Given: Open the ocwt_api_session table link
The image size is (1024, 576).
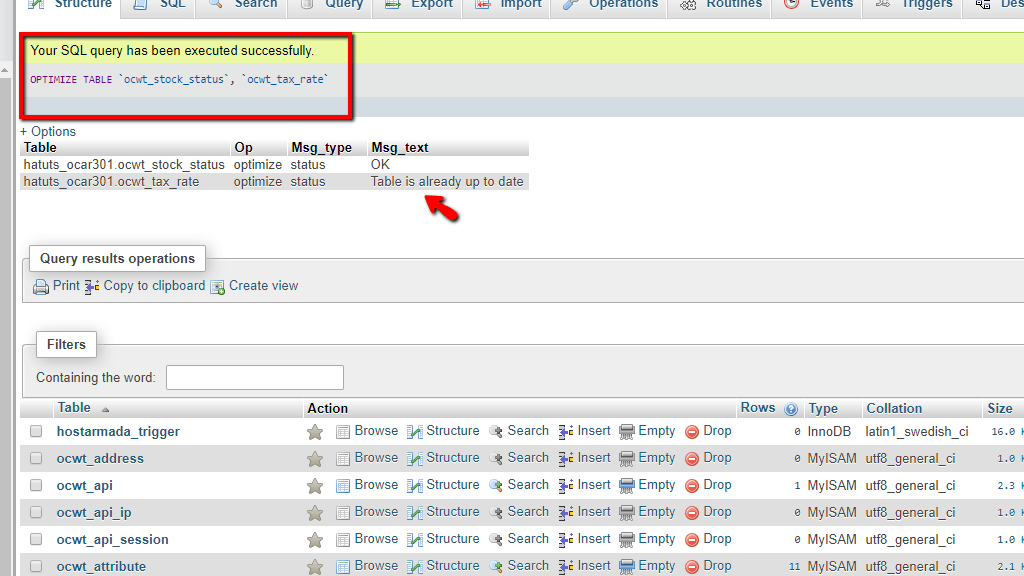Looking at the screenshot, I should [112, 539].
